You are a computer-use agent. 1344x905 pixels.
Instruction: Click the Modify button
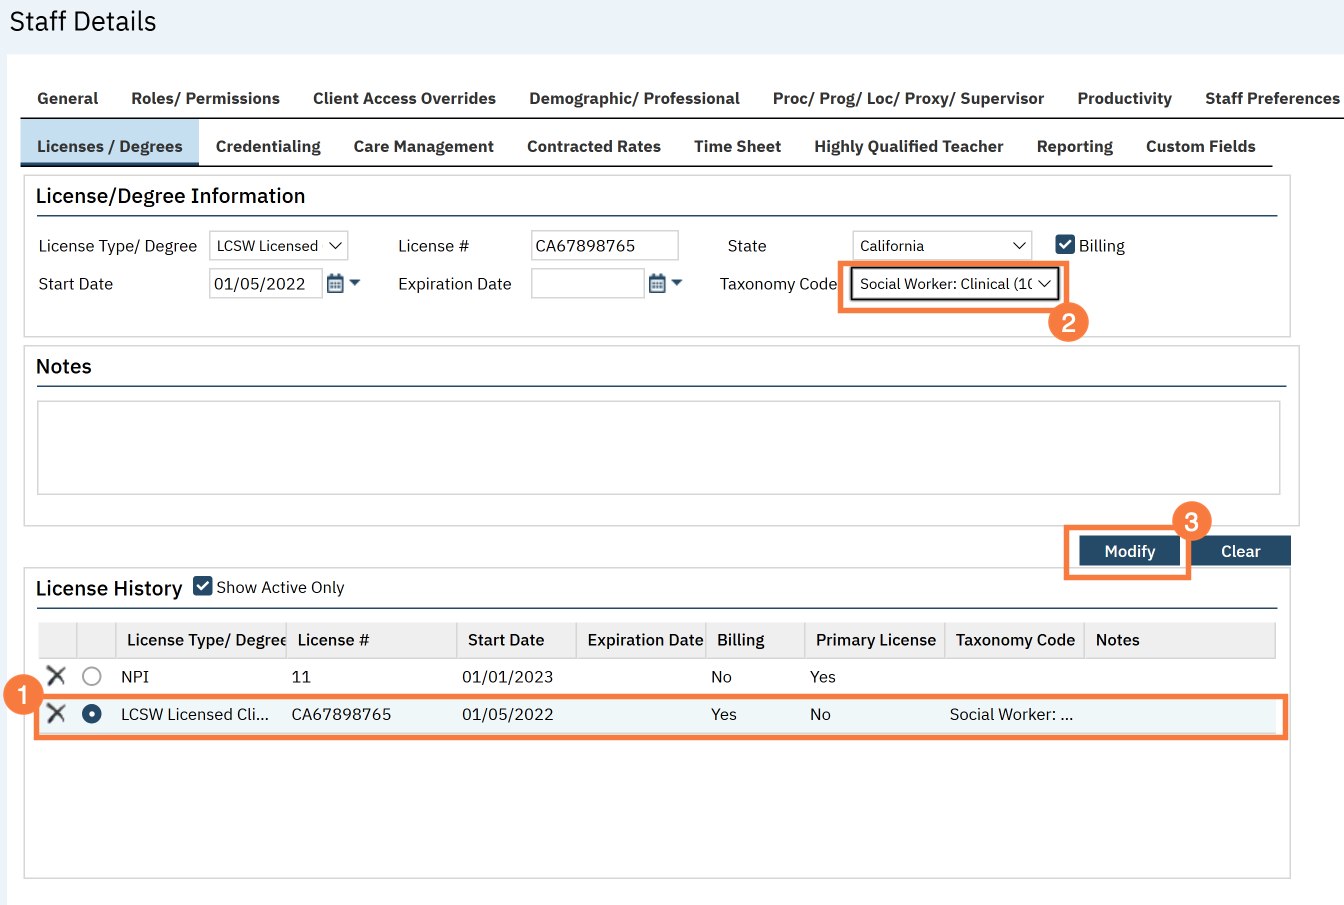(x=1130, y=551)
